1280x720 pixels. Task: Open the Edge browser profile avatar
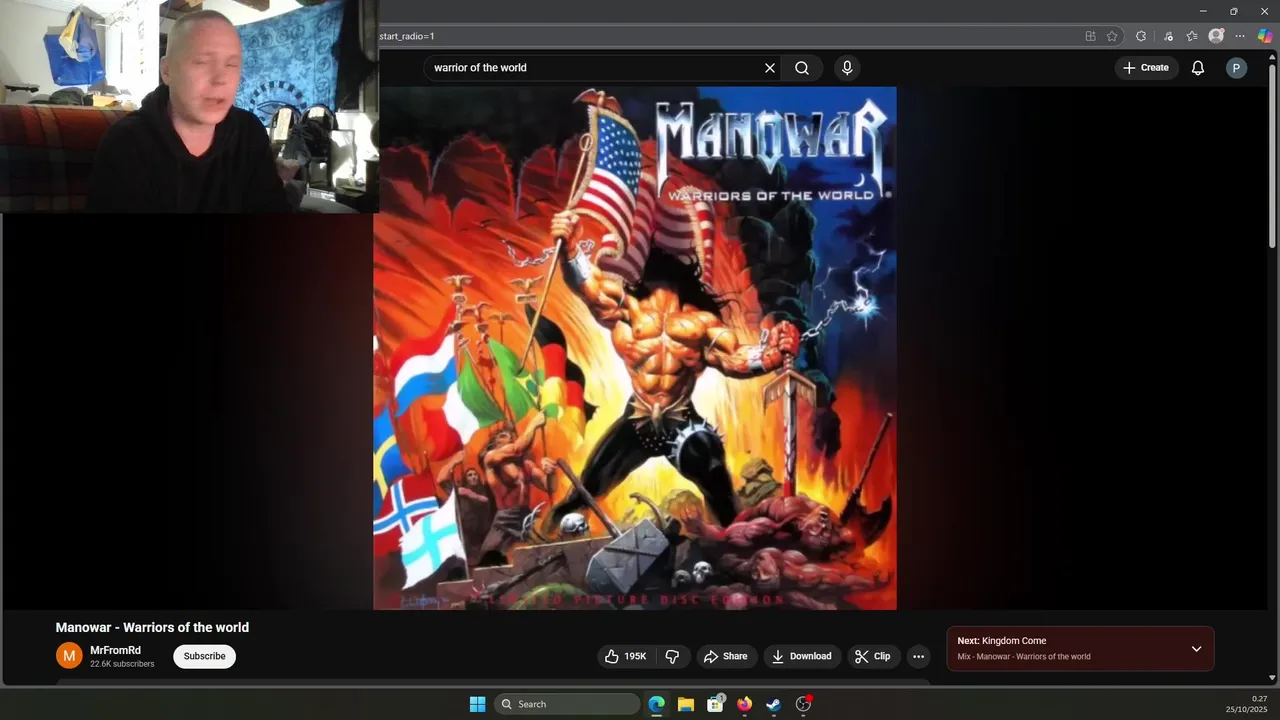[1216, 36]
